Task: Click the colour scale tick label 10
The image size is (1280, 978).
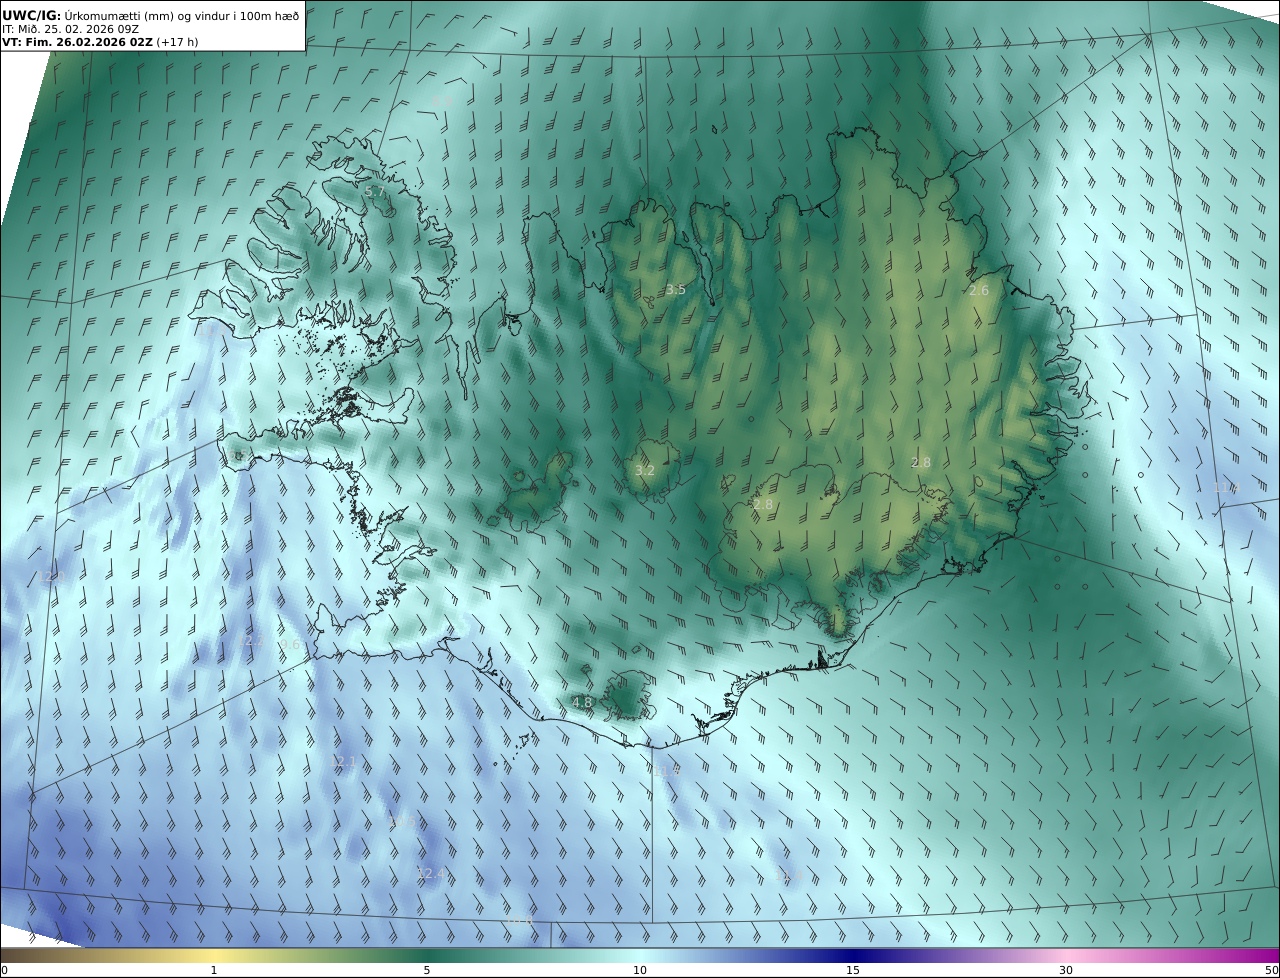Action: pos(640,970)
